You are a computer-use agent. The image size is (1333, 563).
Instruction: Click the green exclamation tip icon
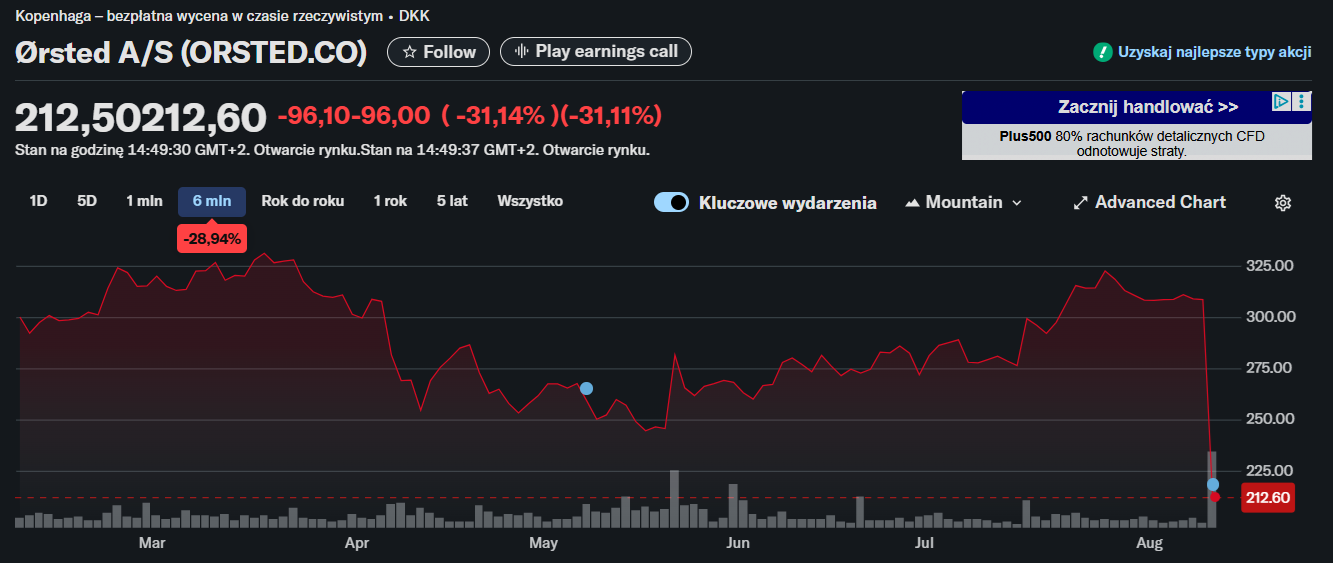[1102, 52]
